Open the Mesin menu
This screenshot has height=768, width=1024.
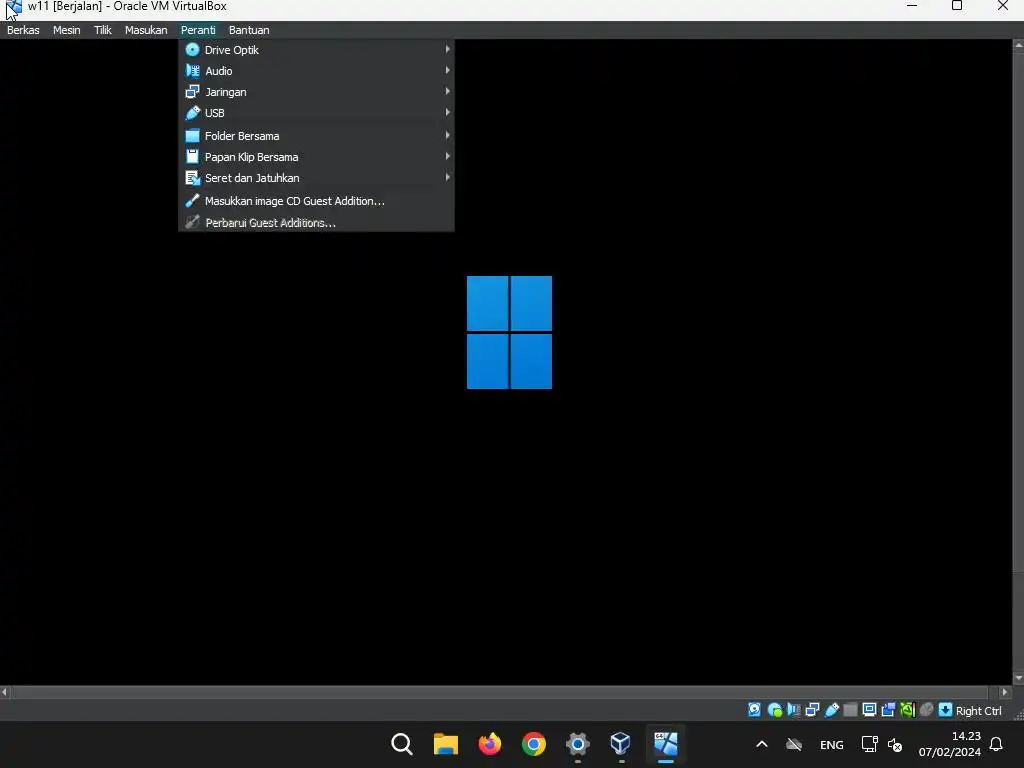67,30
